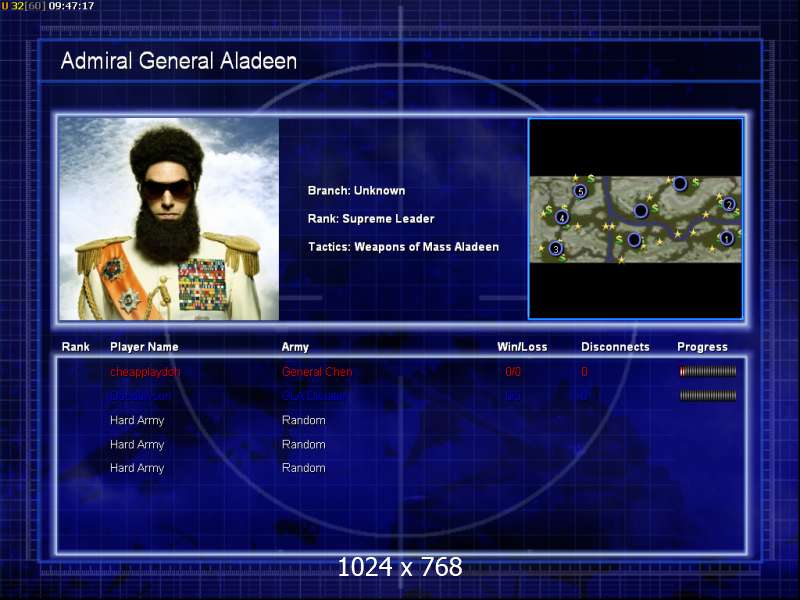The height and width of the screenshot is (600, 800).
Task: Click the Admiral General Aladeen portrait
Action: pyautogui.click(x=169, y=219)
